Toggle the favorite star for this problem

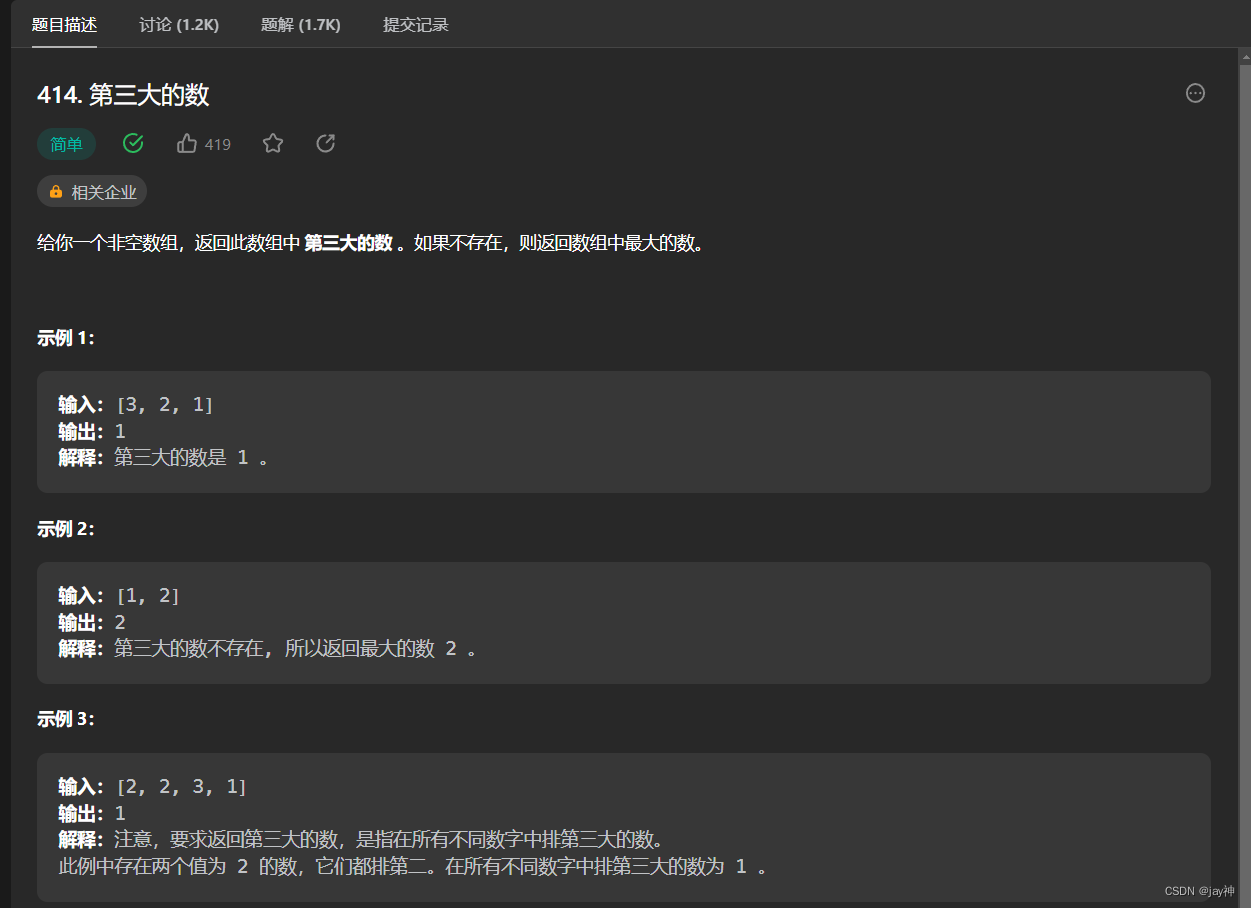click(273, 143)
